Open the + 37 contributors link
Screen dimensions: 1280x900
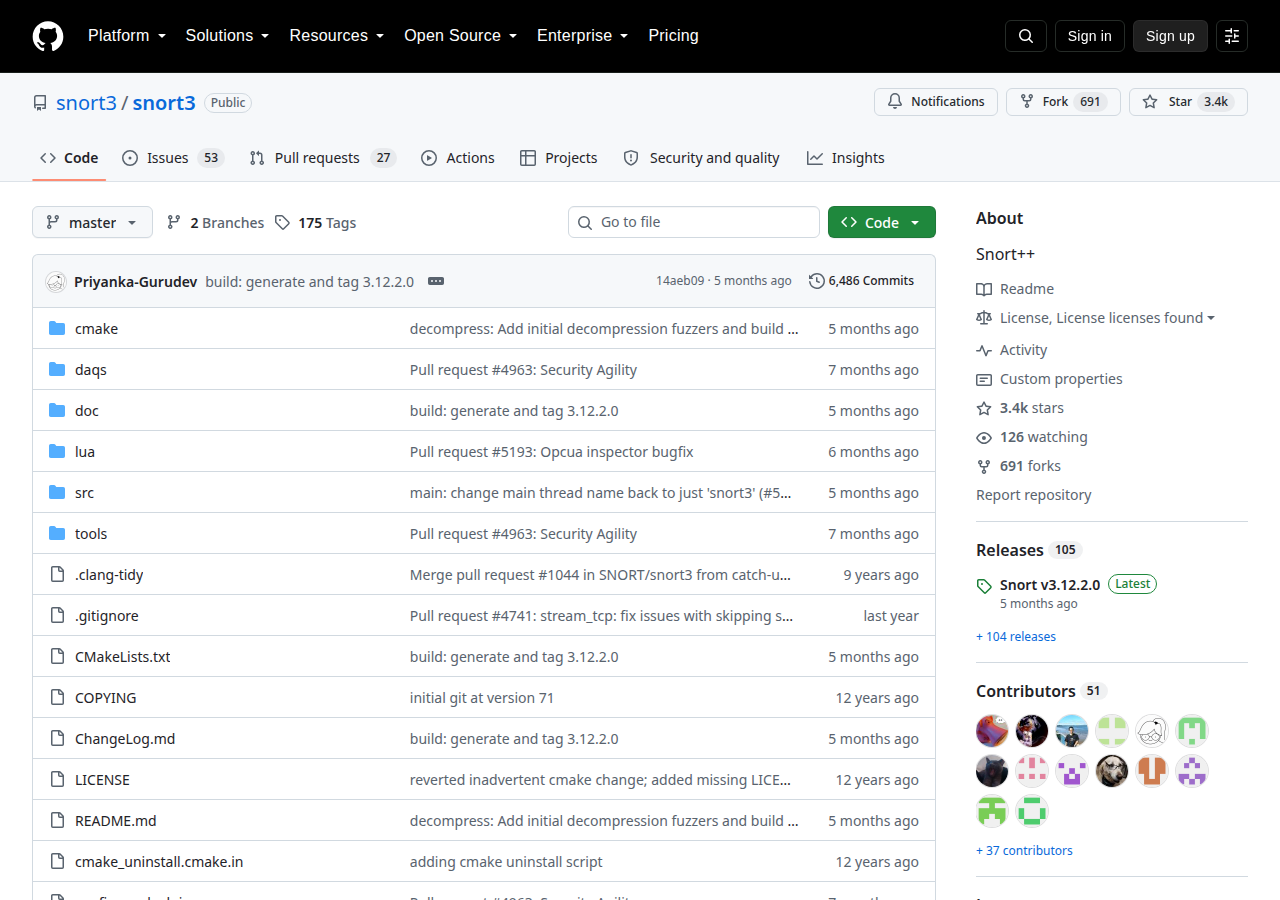pos(1024,851)
